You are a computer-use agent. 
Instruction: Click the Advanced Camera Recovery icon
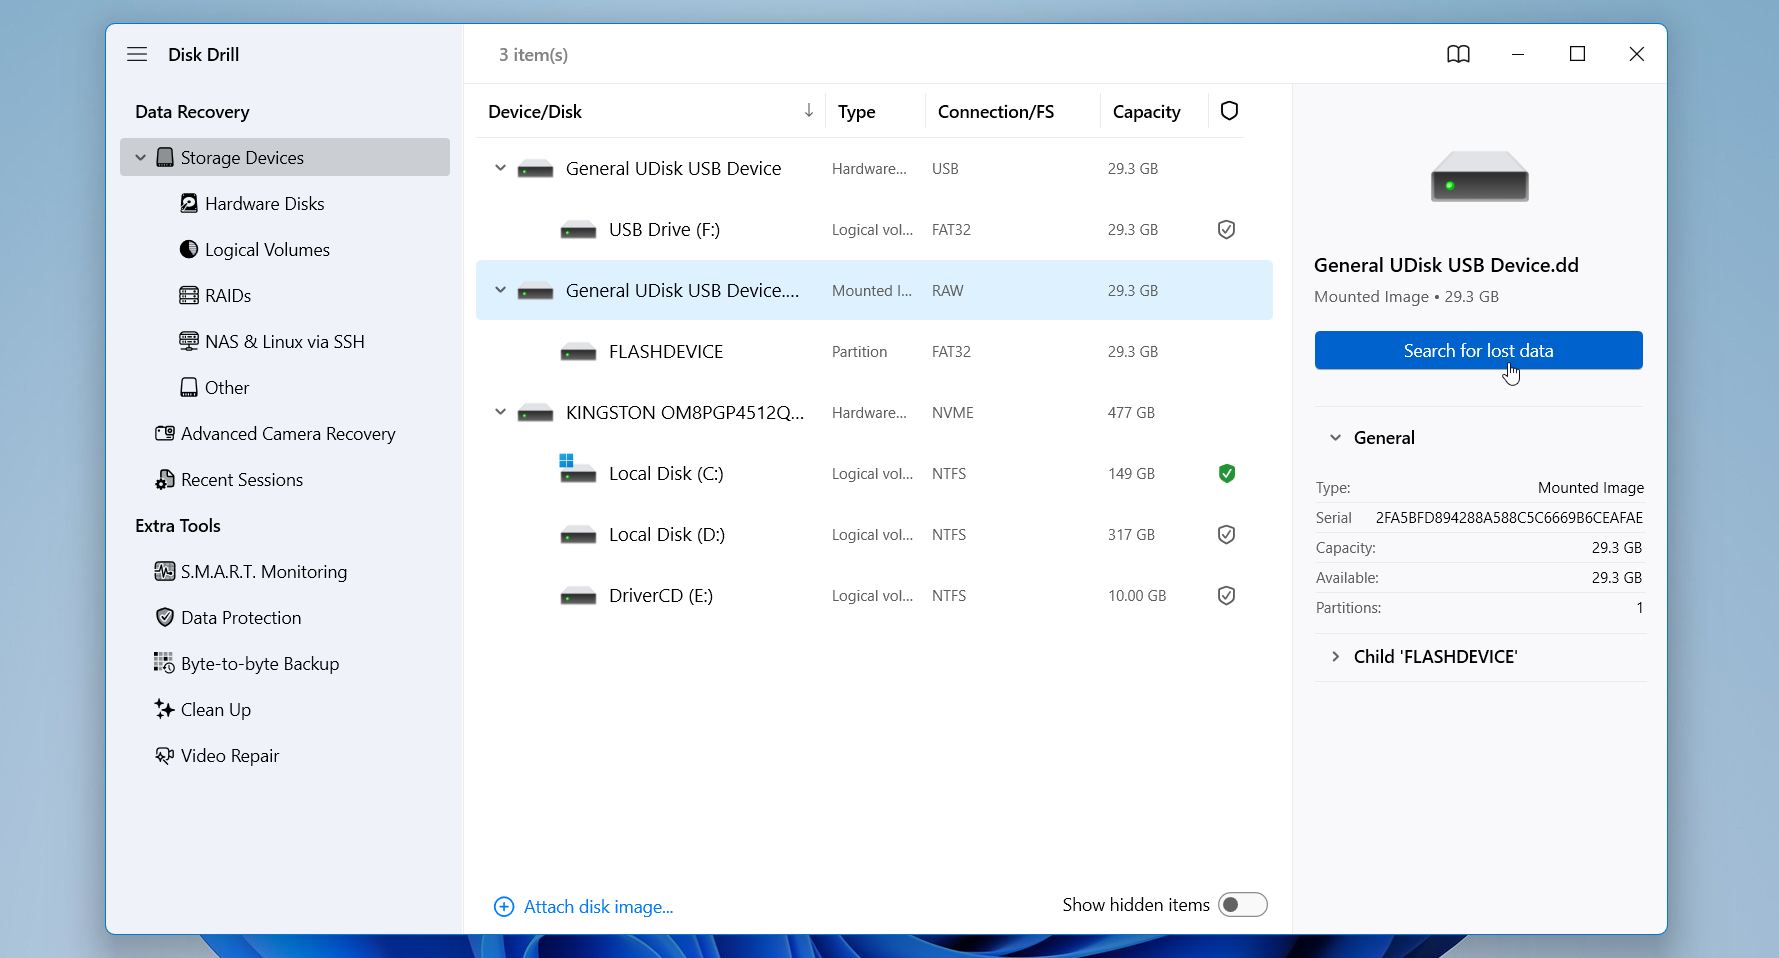click(164, 433)
